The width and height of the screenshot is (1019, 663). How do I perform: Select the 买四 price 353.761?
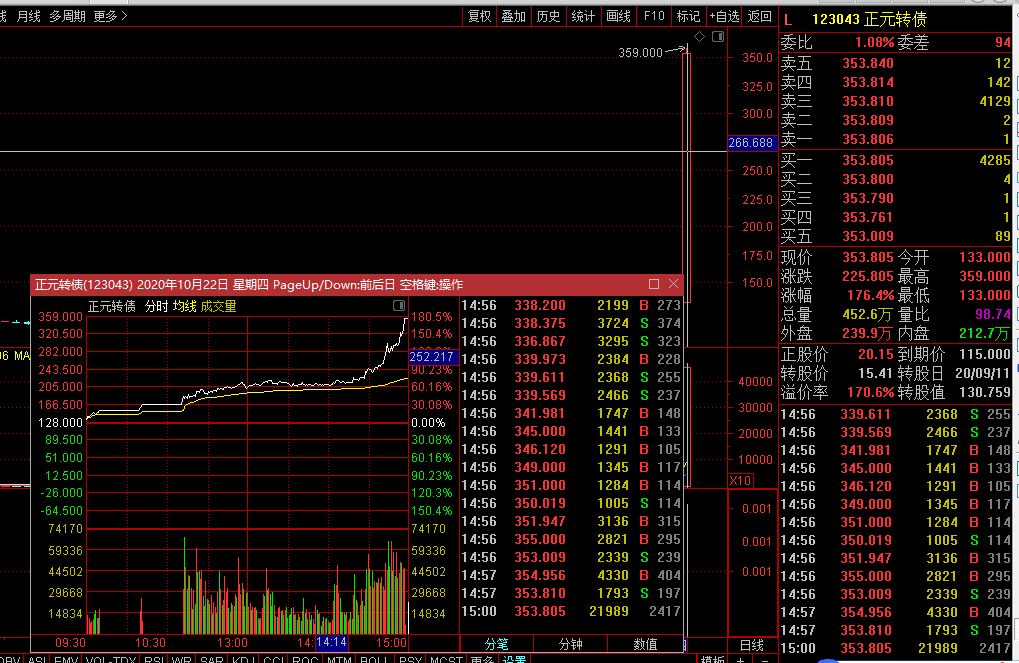(868, 217)
